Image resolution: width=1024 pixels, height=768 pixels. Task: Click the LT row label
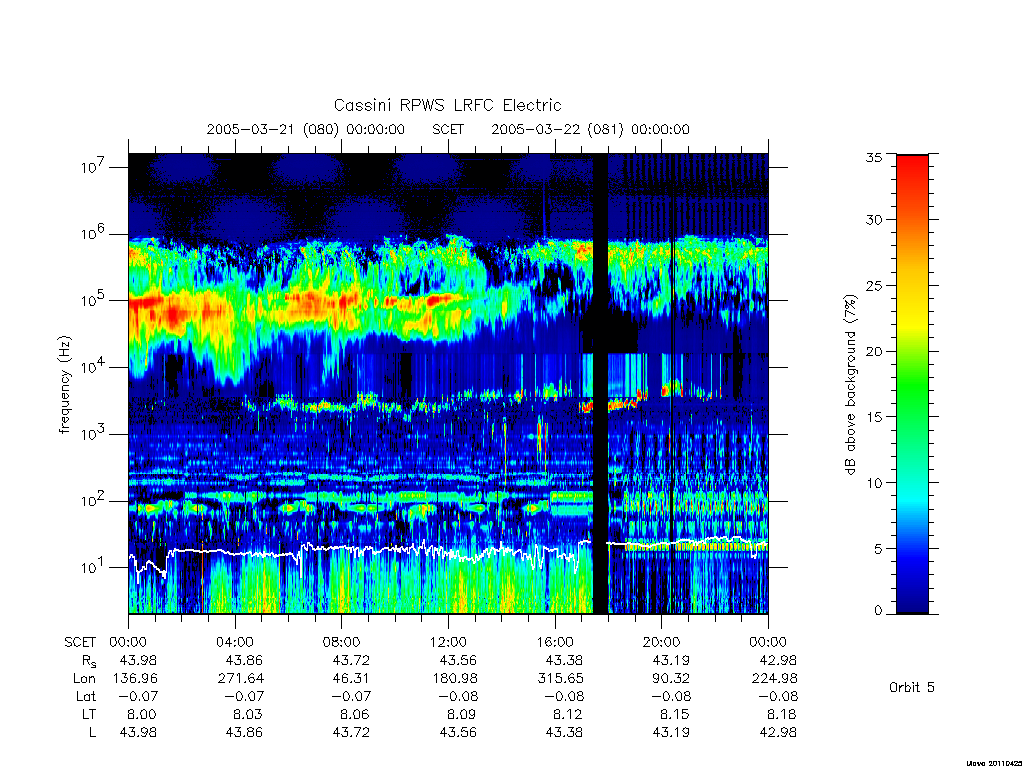[x=89, y=714]
